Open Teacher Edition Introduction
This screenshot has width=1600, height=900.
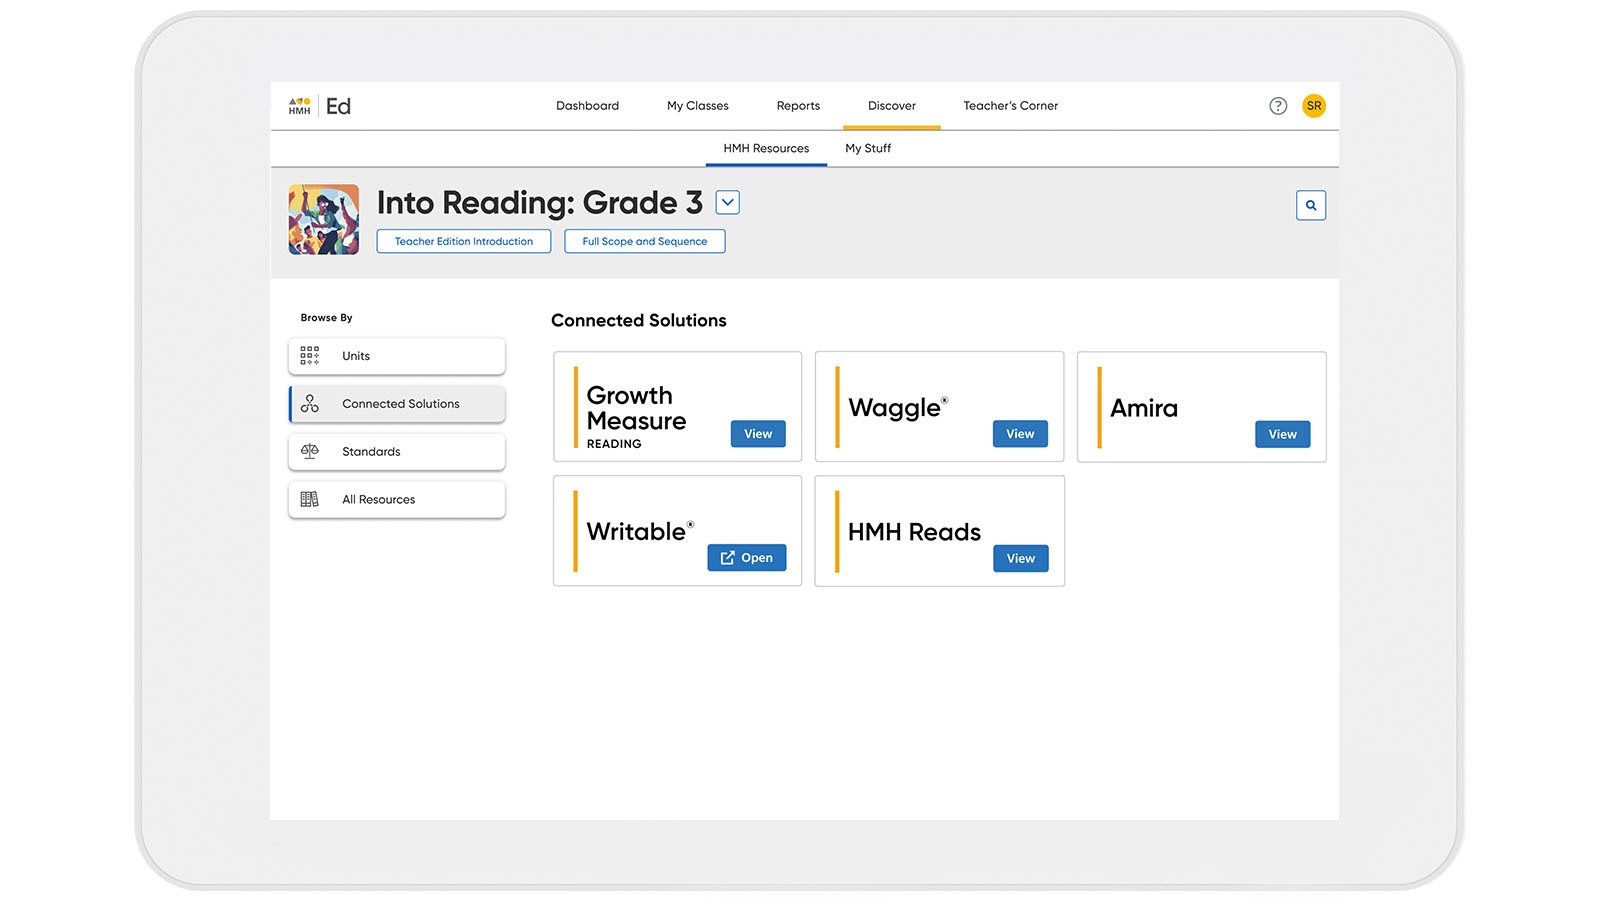[x=464, y=241]
